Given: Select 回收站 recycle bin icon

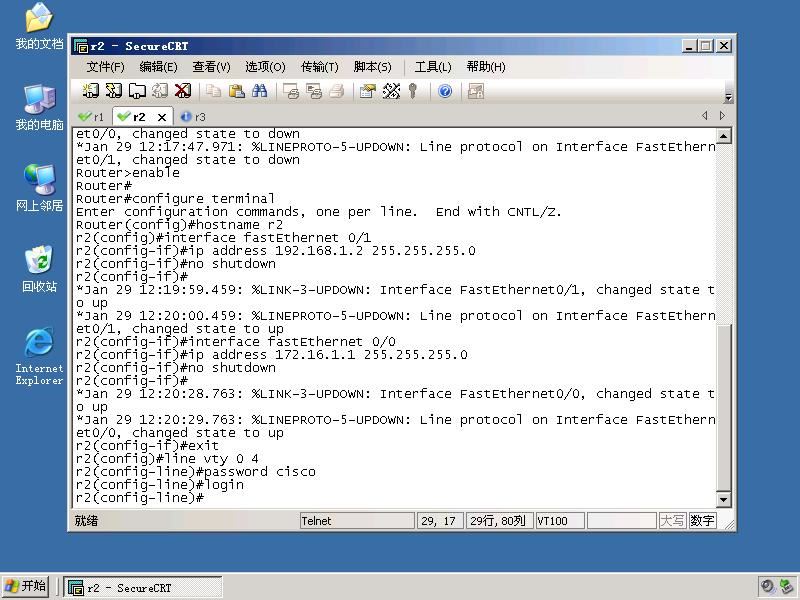Looking at the screenshot, I should (39, 269).
